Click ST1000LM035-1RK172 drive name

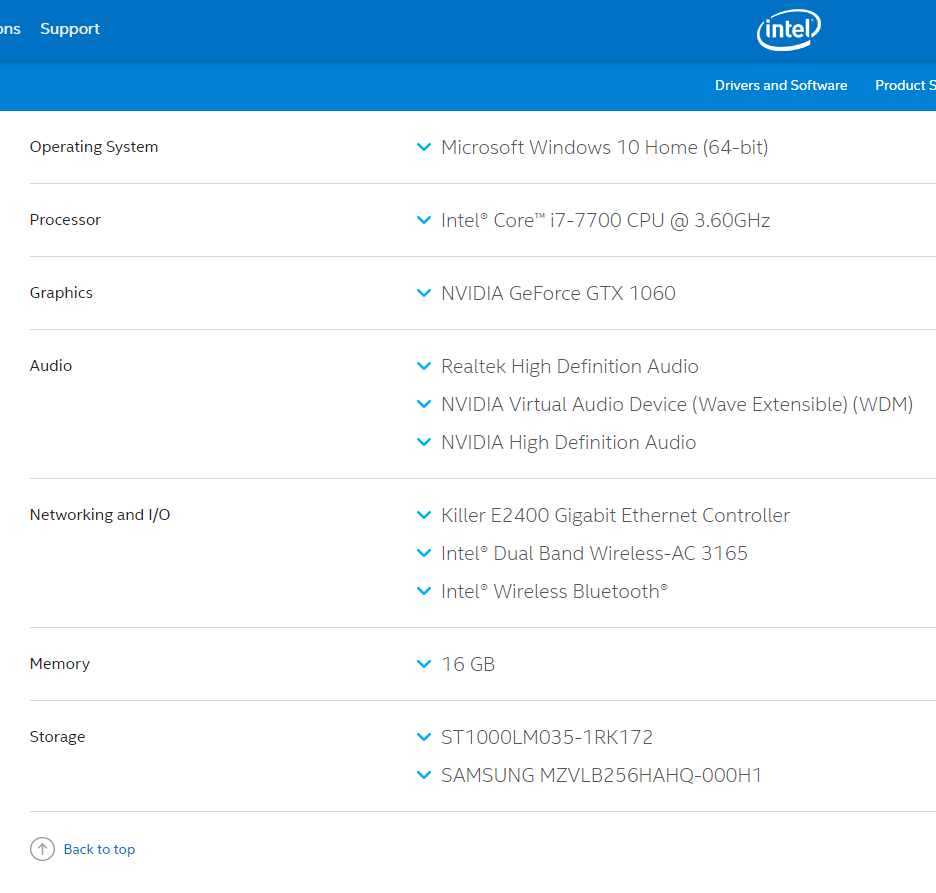547,737
